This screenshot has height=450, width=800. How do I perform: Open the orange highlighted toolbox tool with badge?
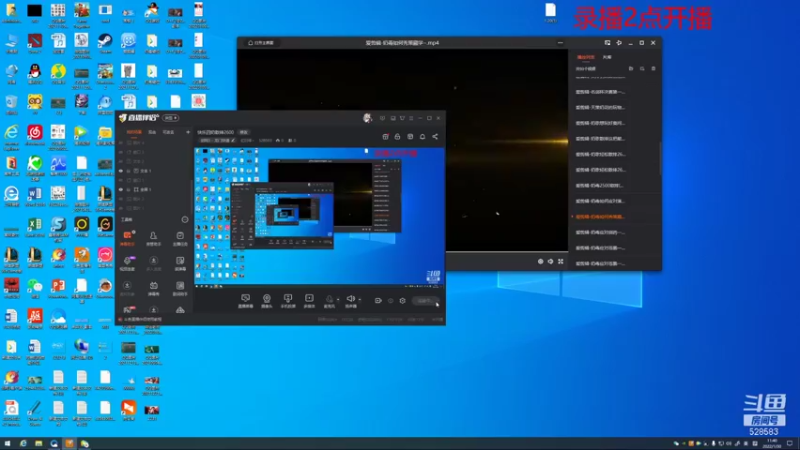click(x=127, y=238)
